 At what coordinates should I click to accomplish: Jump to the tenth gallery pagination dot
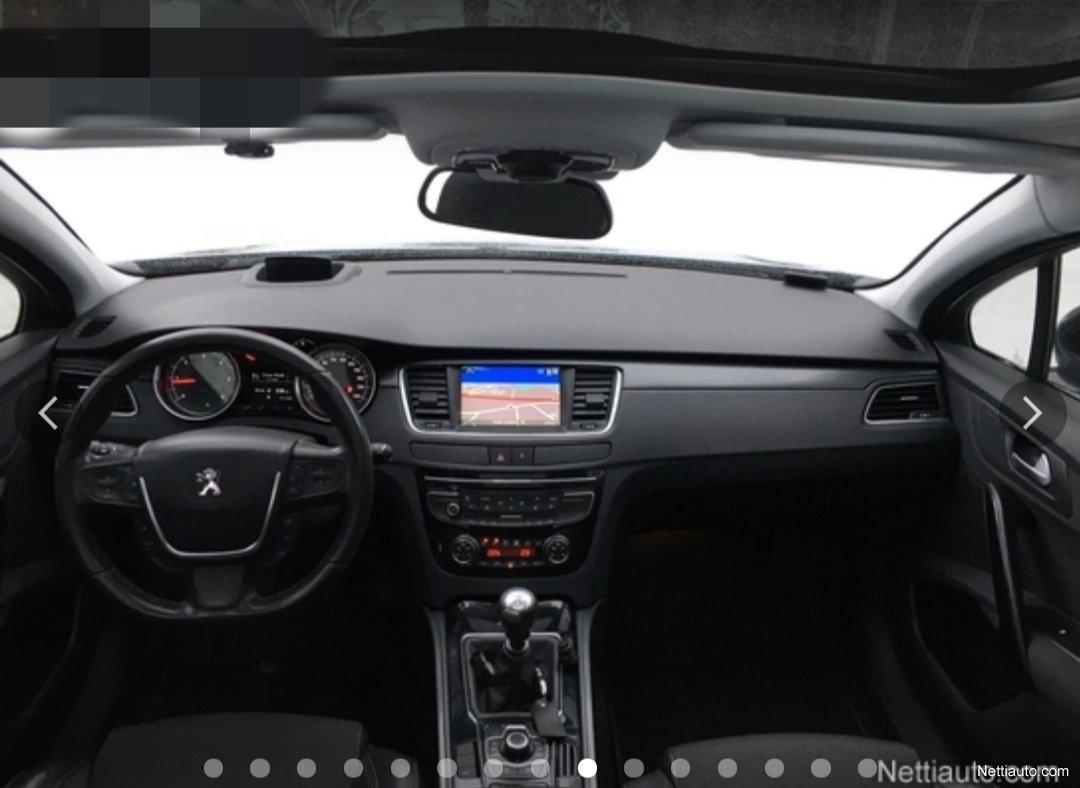point(634,768)
